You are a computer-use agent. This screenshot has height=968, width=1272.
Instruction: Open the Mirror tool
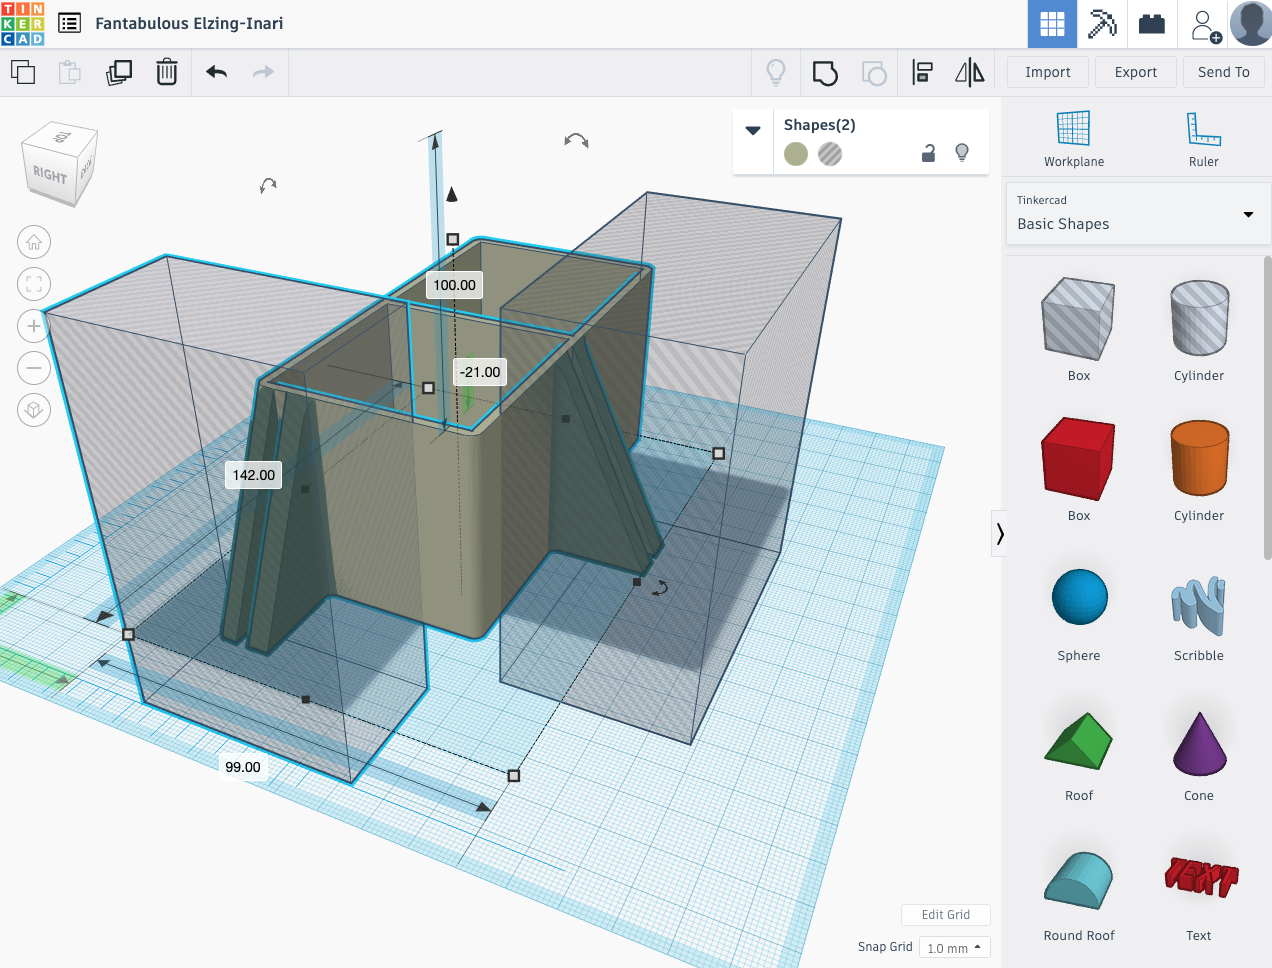pos(970,72)
